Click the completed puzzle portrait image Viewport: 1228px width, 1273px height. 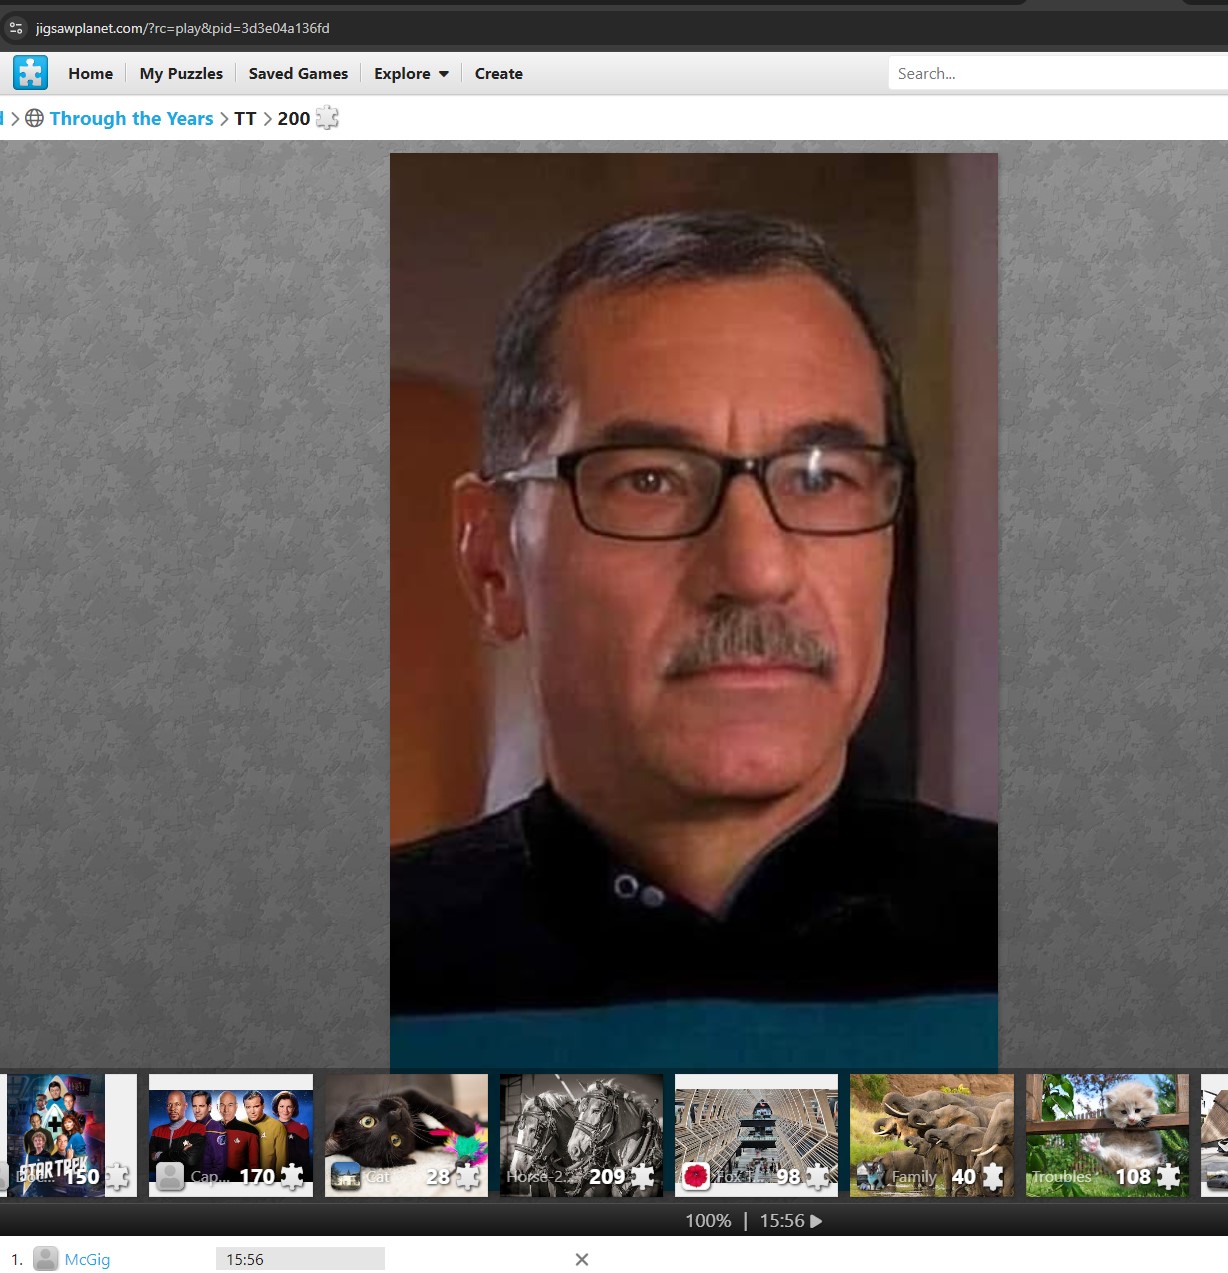(x=694, y=612)
